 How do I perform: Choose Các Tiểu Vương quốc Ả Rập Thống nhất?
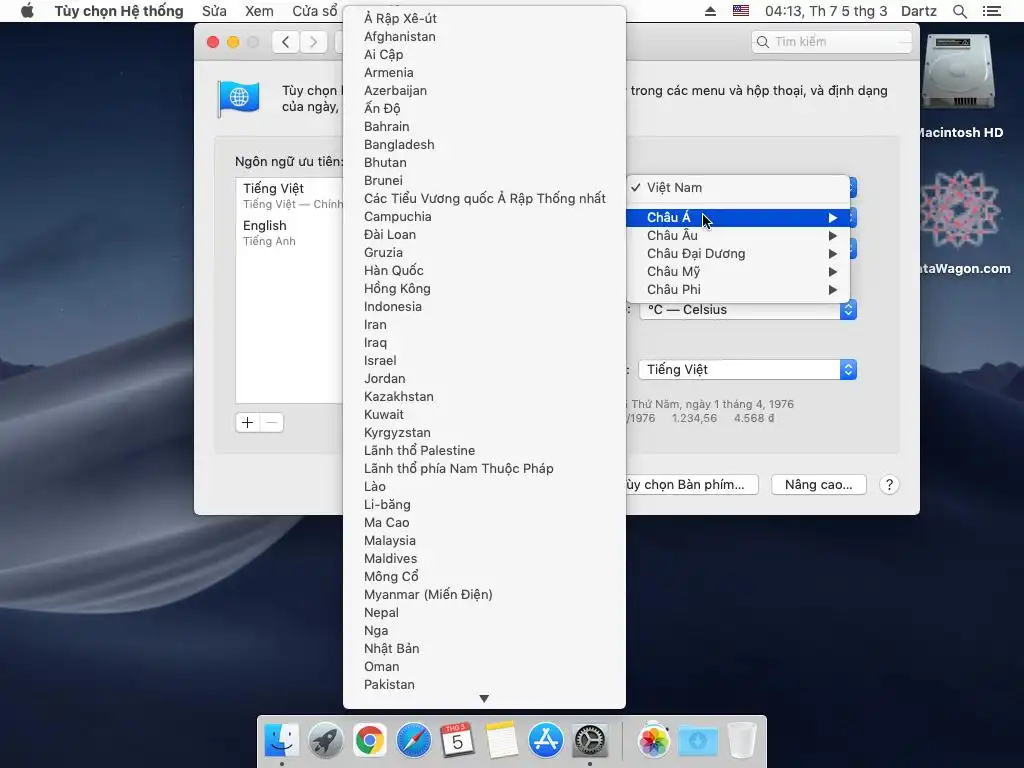click(484, 199)
